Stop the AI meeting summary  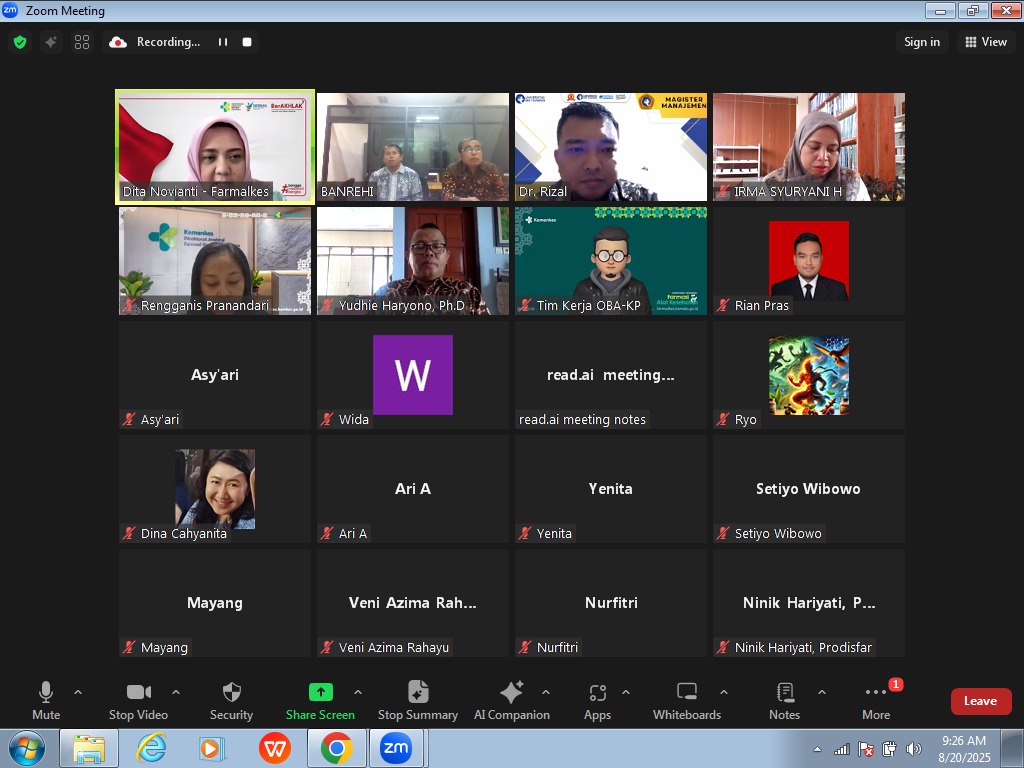pos(417,700)
